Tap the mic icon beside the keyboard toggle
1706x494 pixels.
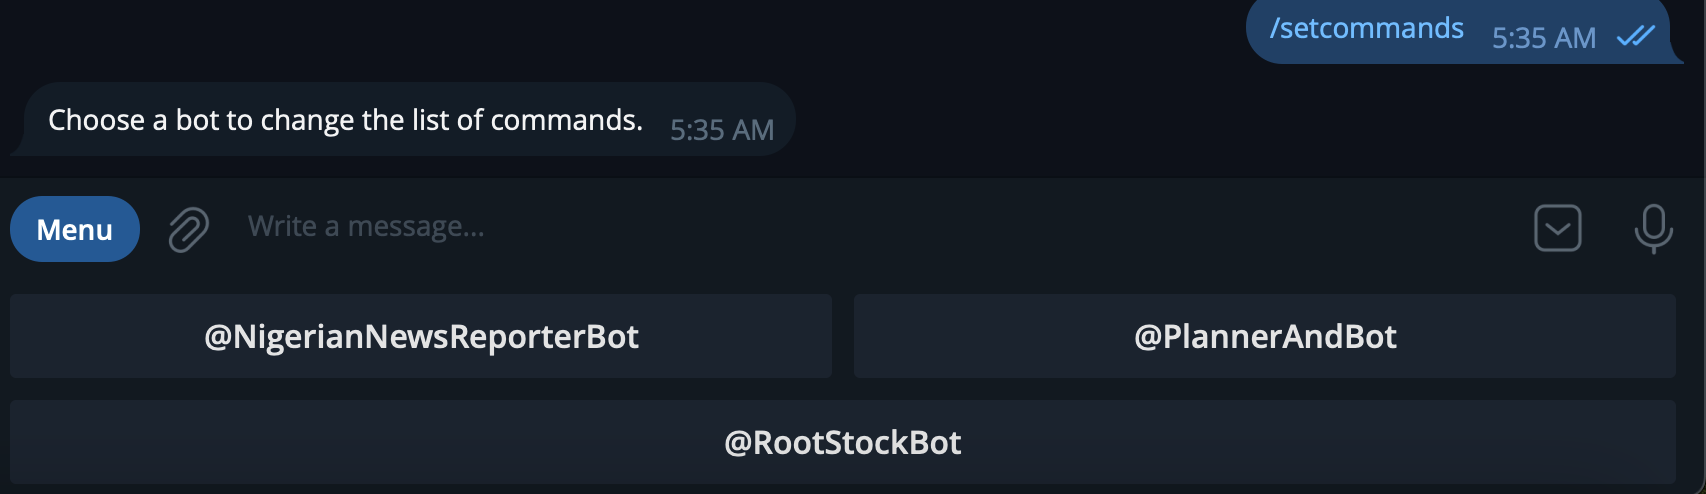(x=1653, y=229)
